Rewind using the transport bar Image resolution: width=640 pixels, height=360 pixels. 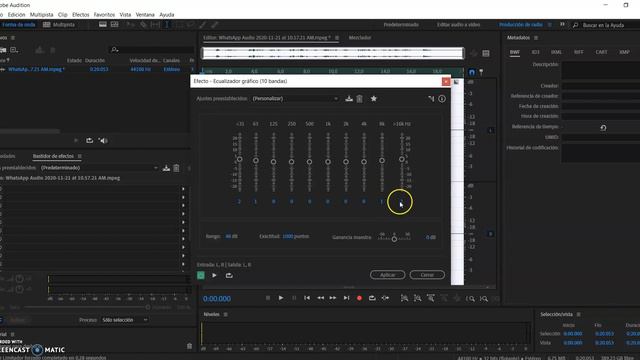pyautogui.click(x=320, y=298)
